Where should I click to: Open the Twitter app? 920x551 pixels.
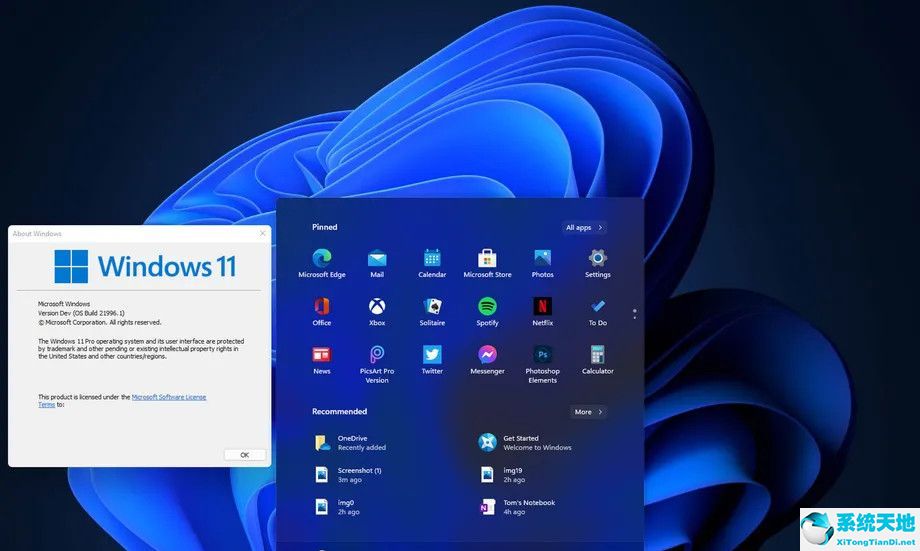pos(432,360)
